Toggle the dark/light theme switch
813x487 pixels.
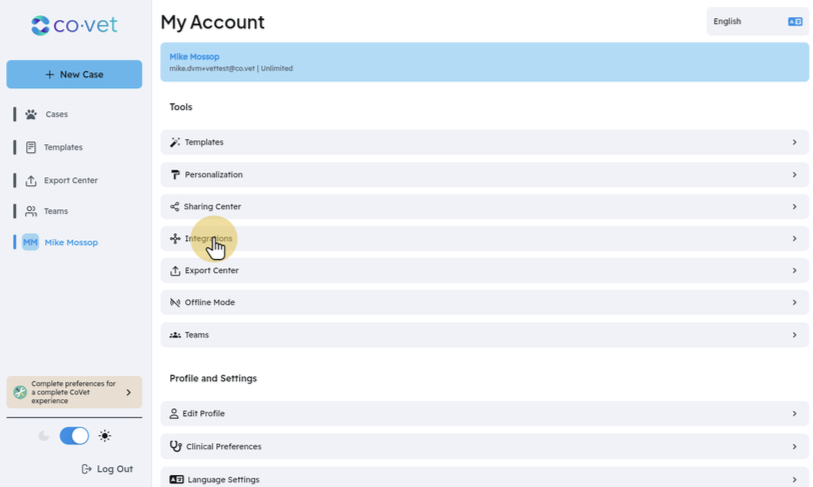tap(74, 436)
